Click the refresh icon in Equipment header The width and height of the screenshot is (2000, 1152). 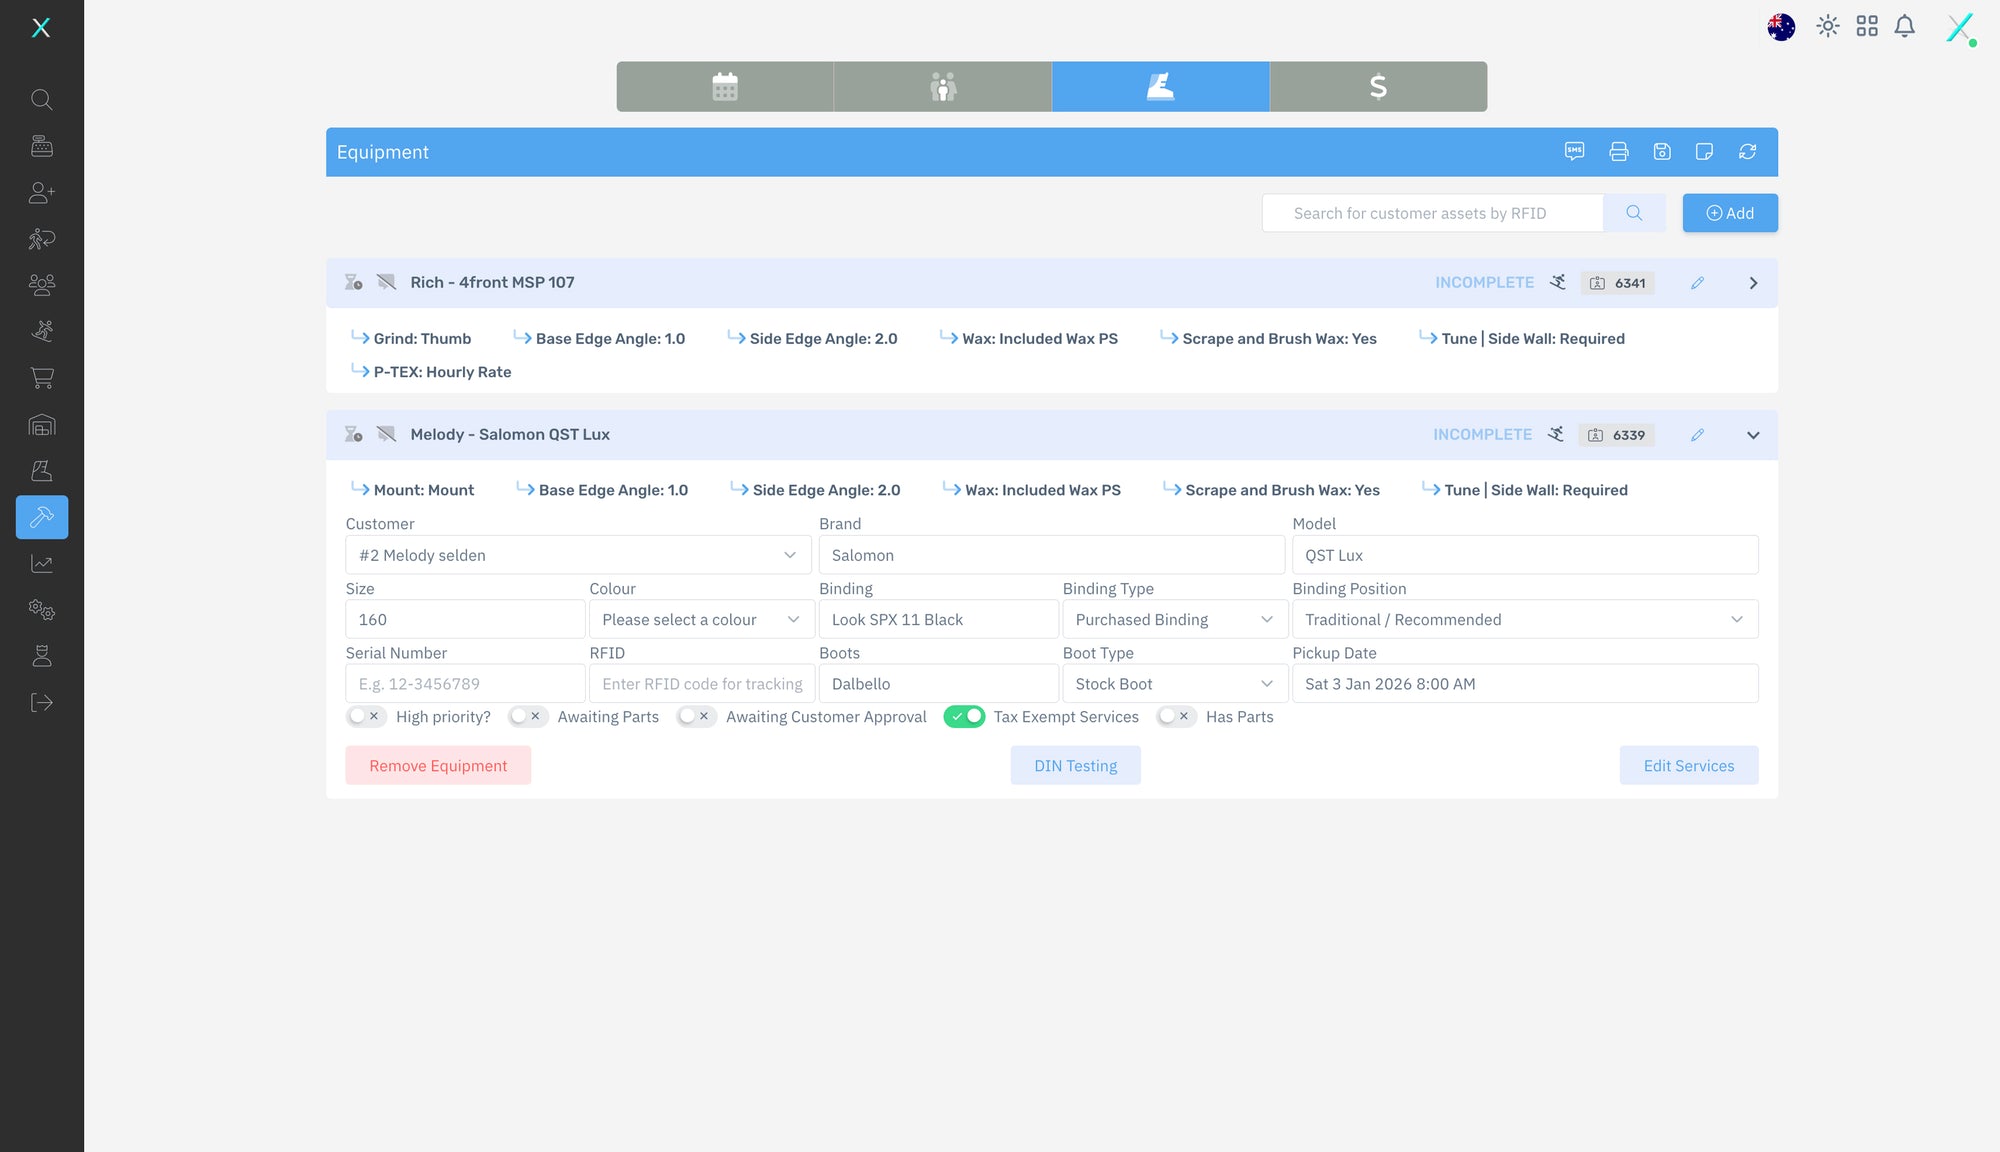(x=1747, y=152)
